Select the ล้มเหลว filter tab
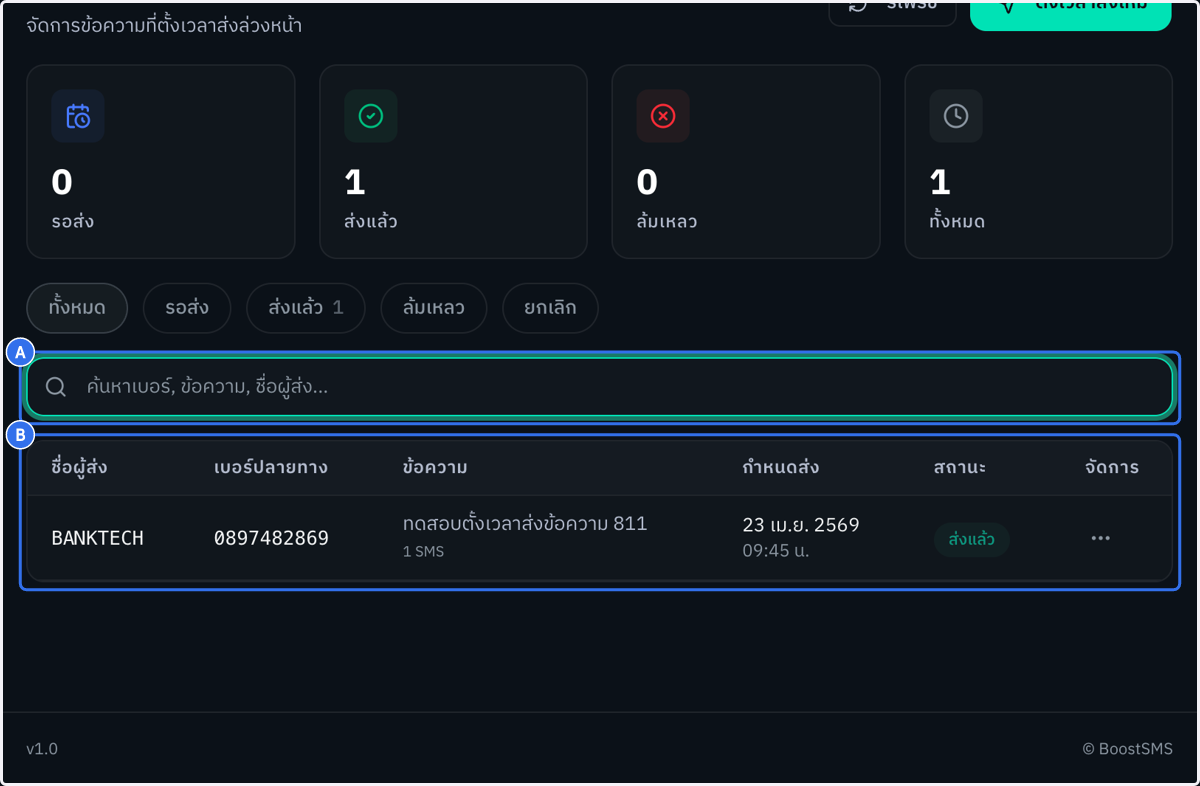The width and height of the screenshot is (1200, 786). tap(434, 308)
